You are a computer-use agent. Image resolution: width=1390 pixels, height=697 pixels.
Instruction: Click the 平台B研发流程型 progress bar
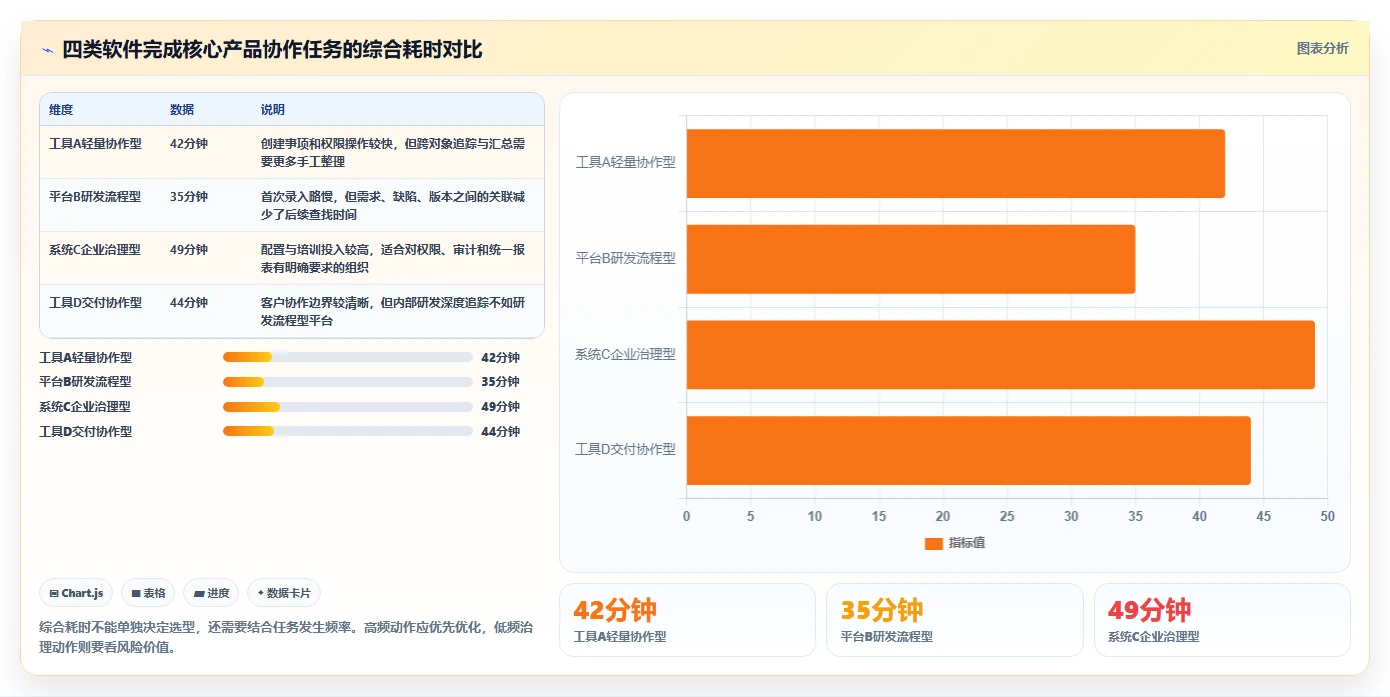(x=347, y=382)
